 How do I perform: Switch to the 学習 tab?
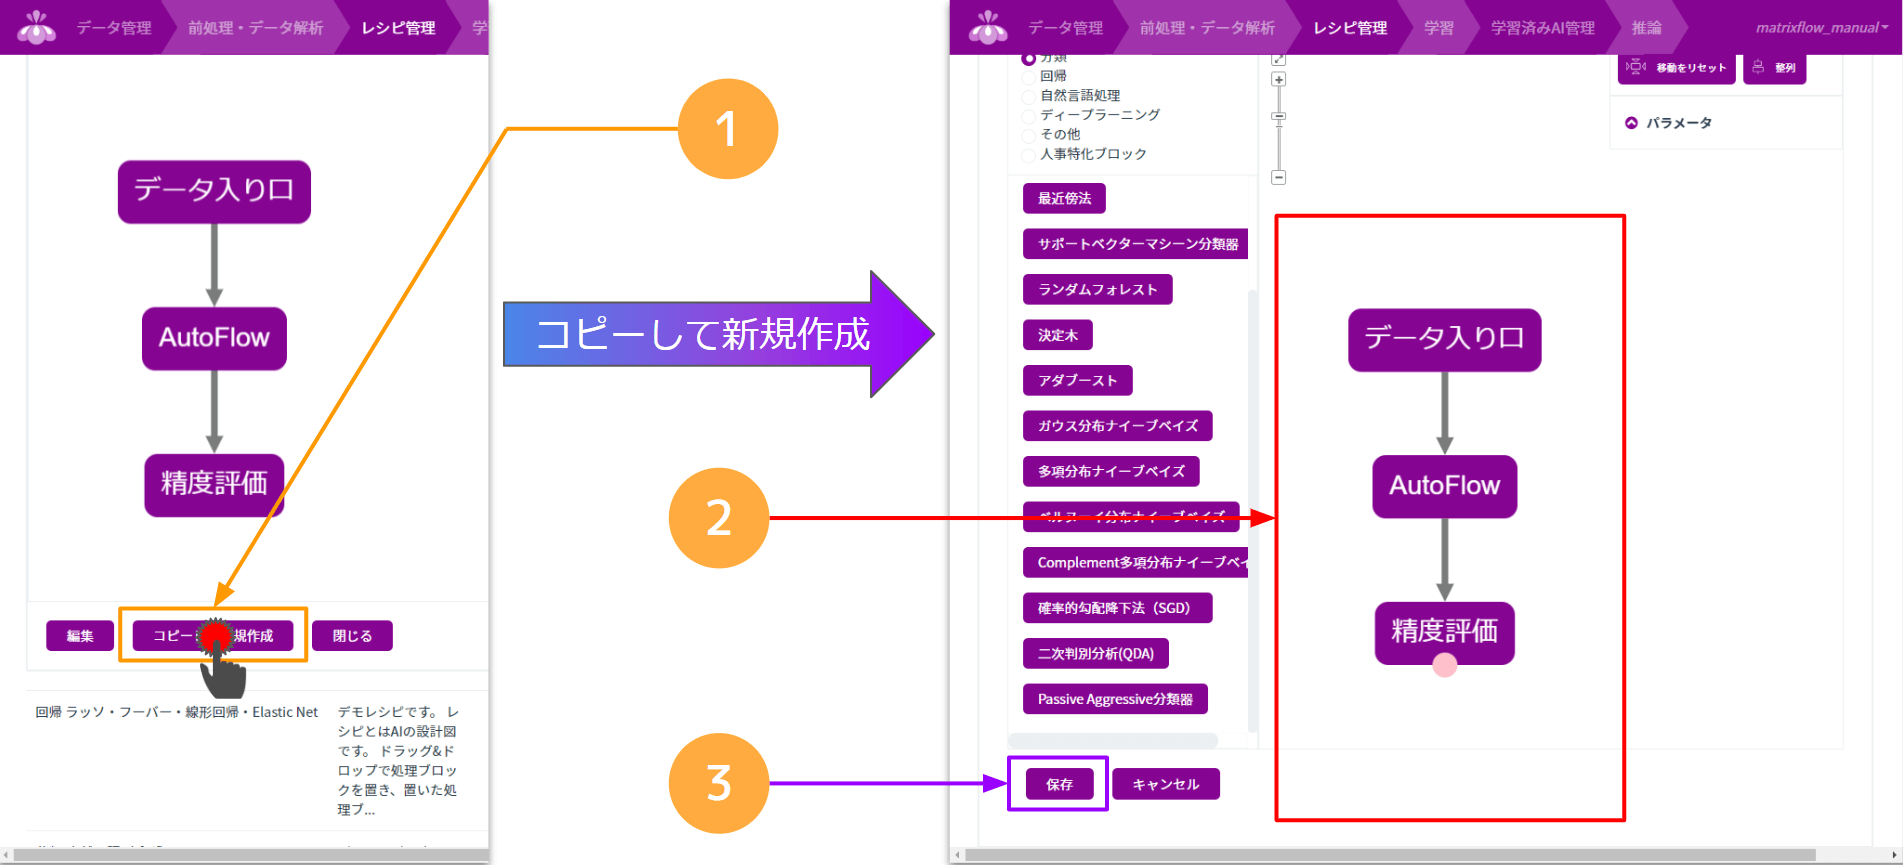coord(1438,28)
